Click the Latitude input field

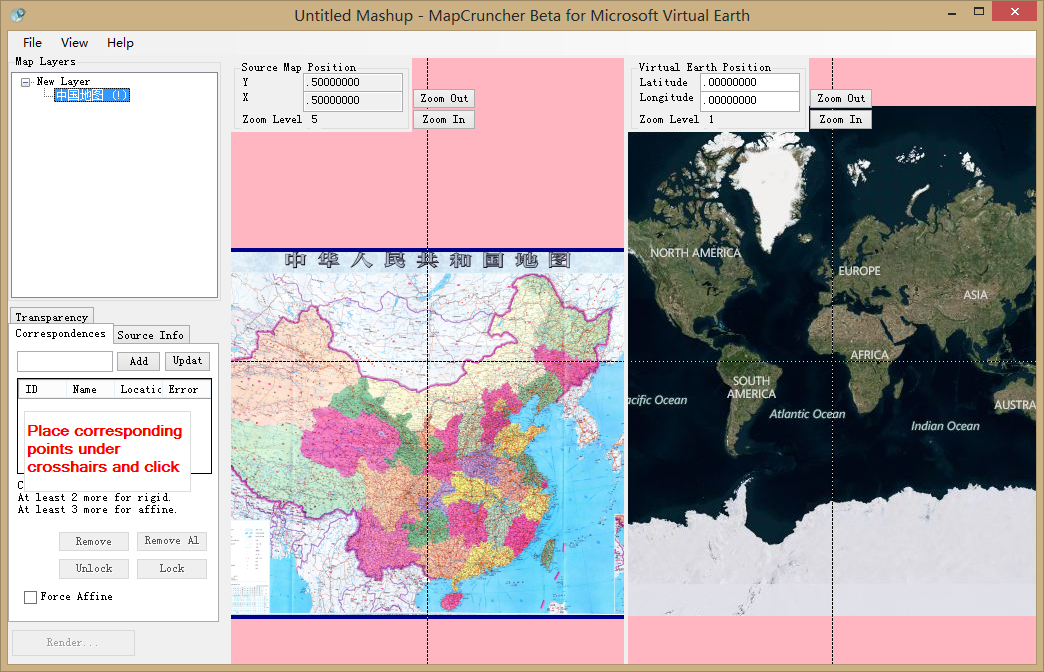click(x=750, y=83)
